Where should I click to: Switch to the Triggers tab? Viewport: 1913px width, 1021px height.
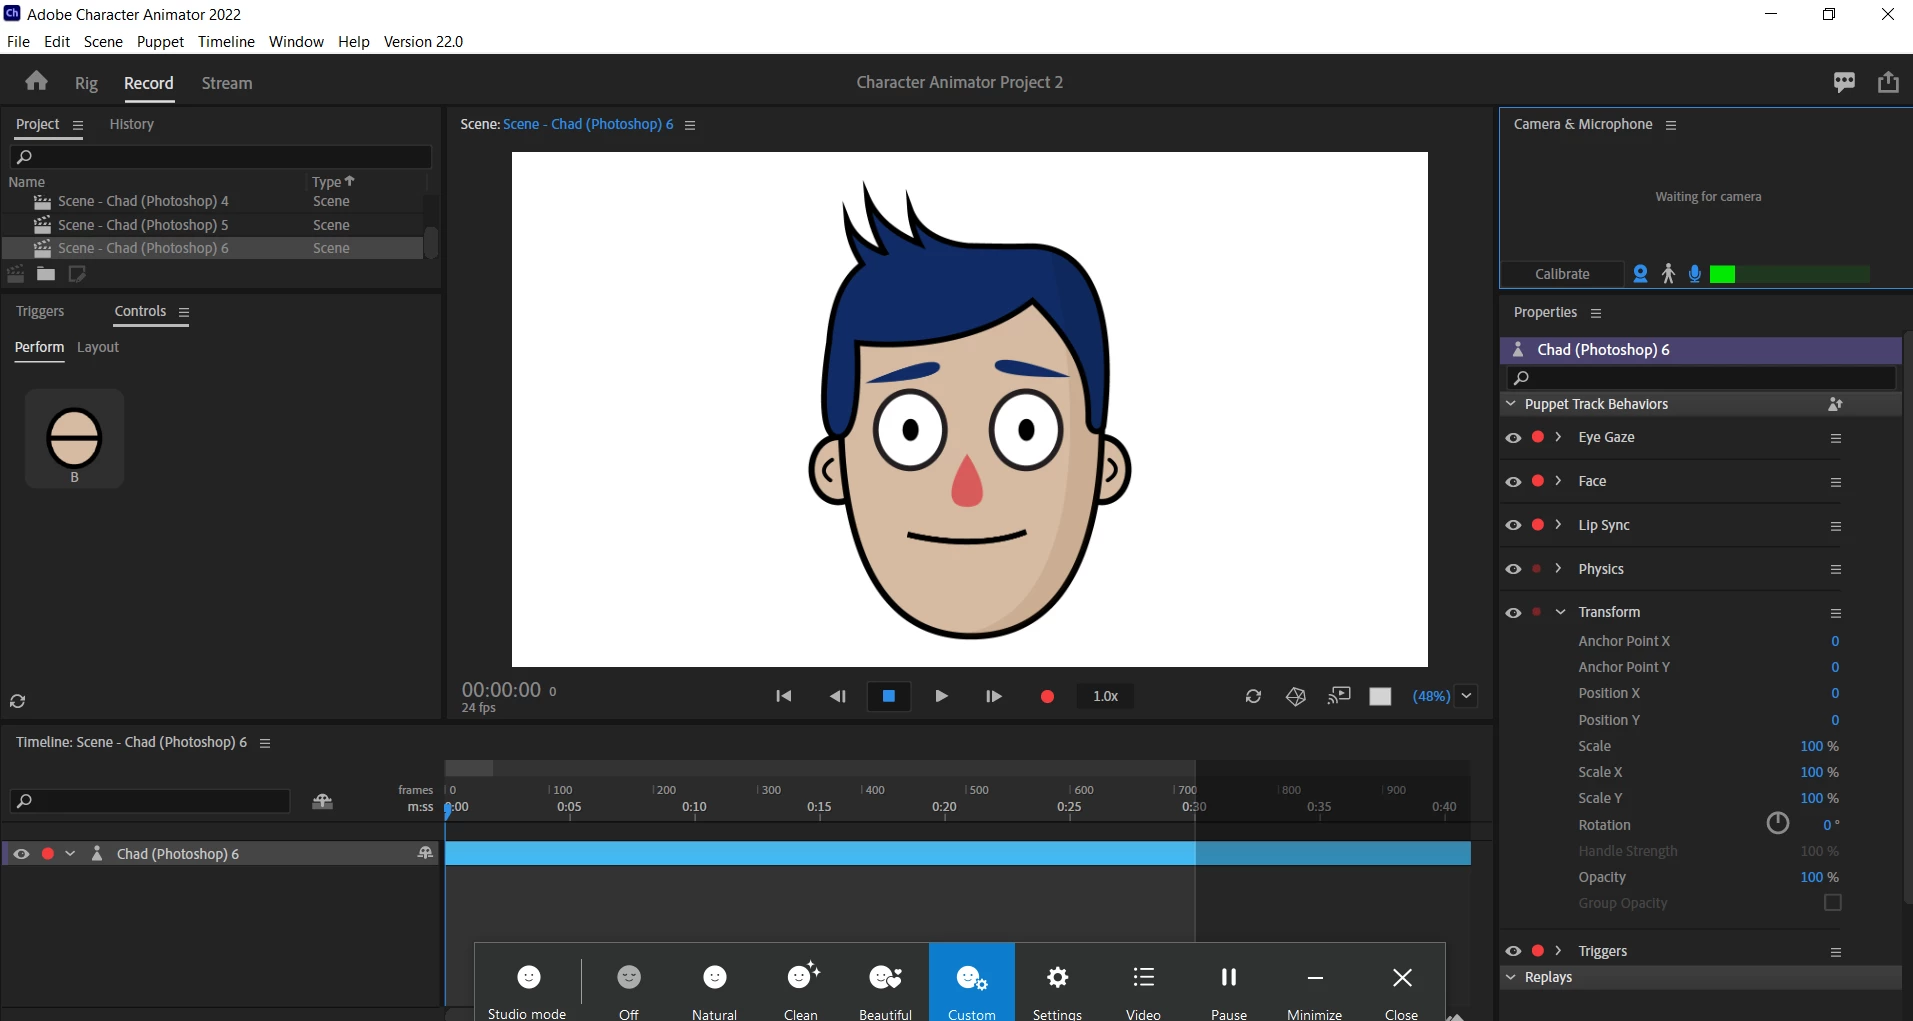pos(40,311)
